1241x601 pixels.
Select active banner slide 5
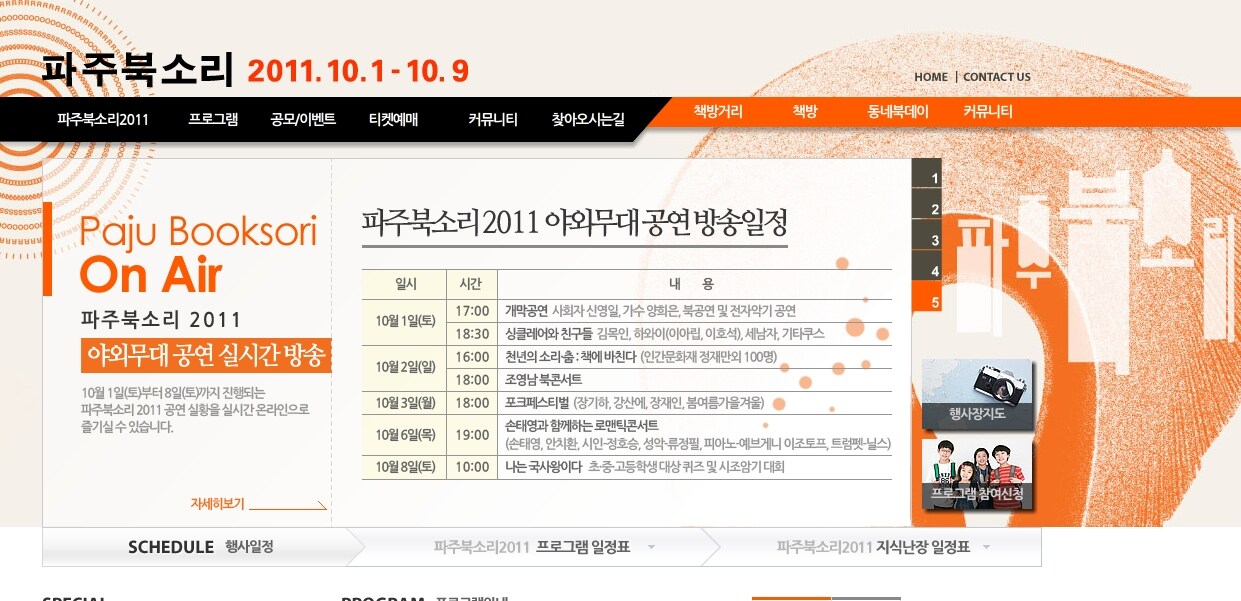(x=927, y=298)
